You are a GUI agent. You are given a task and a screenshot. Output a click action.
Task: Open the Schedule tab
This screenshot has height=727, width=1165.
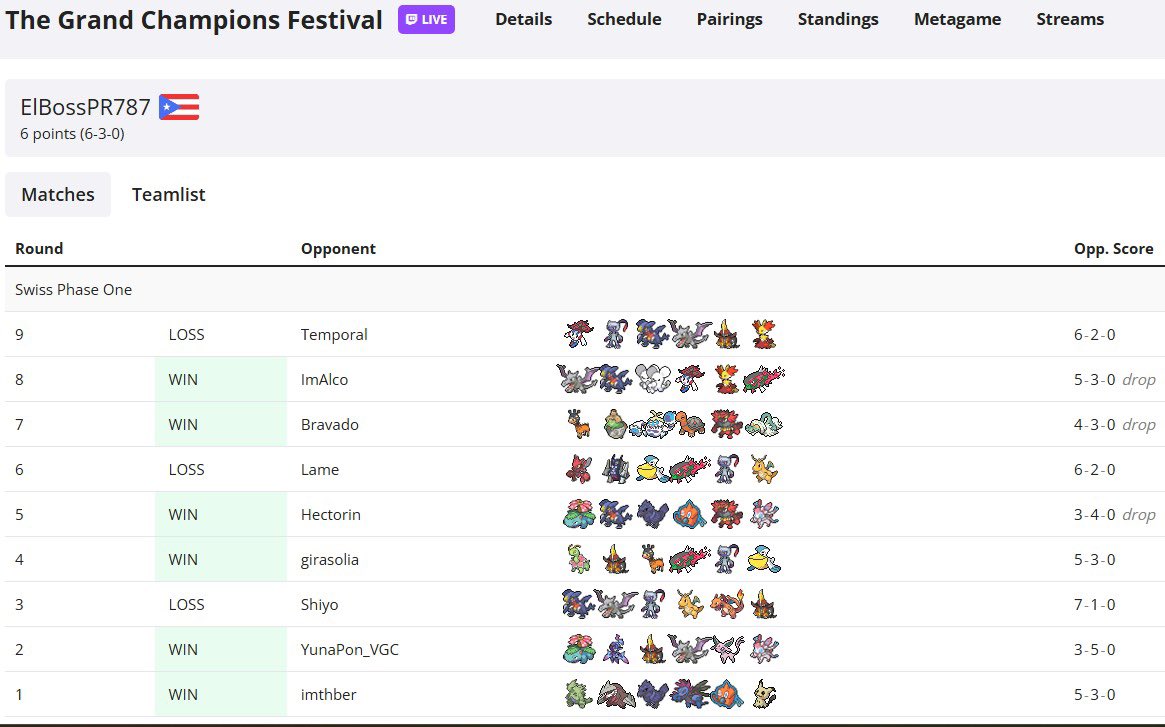(x=624, y=19)
